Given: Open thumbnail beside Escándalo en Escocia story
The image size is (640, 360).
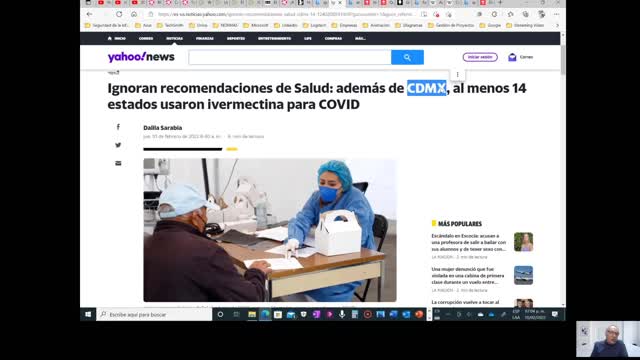Looking at the screenshot, I should [523, 242].
